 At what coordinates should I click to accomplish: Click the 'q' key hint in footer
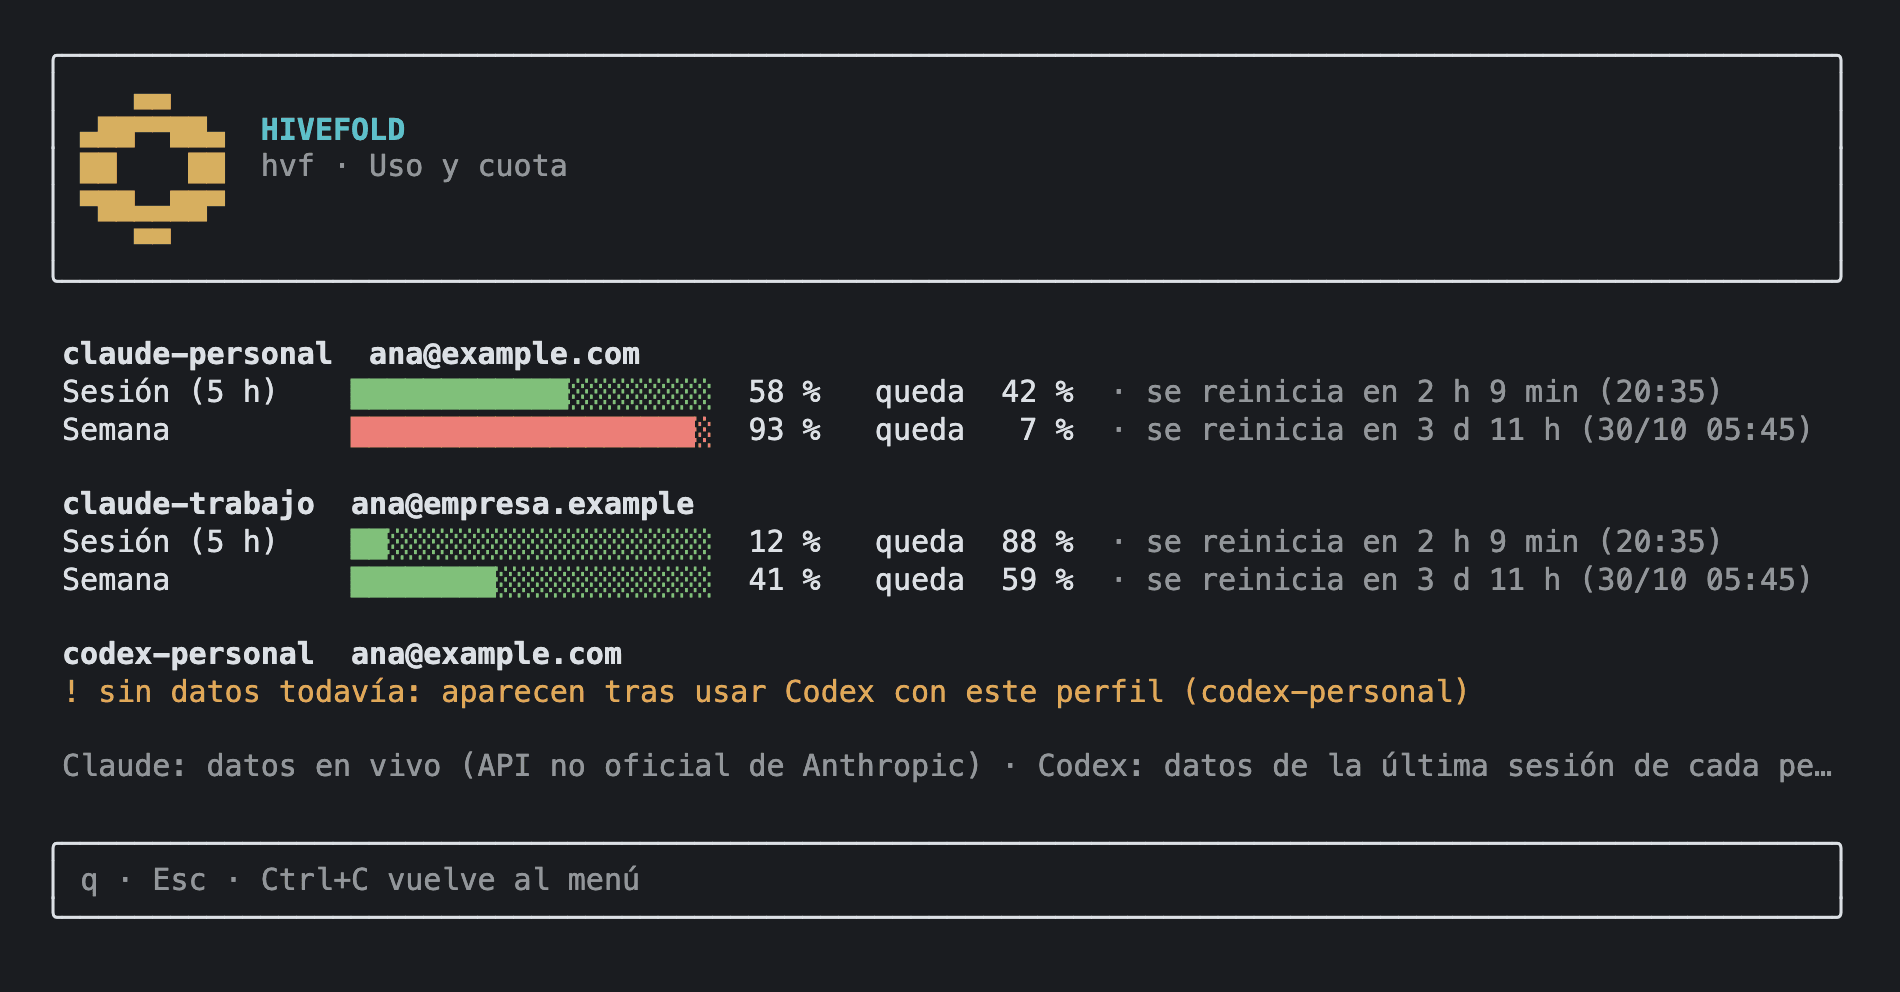[x=89, y=881]
